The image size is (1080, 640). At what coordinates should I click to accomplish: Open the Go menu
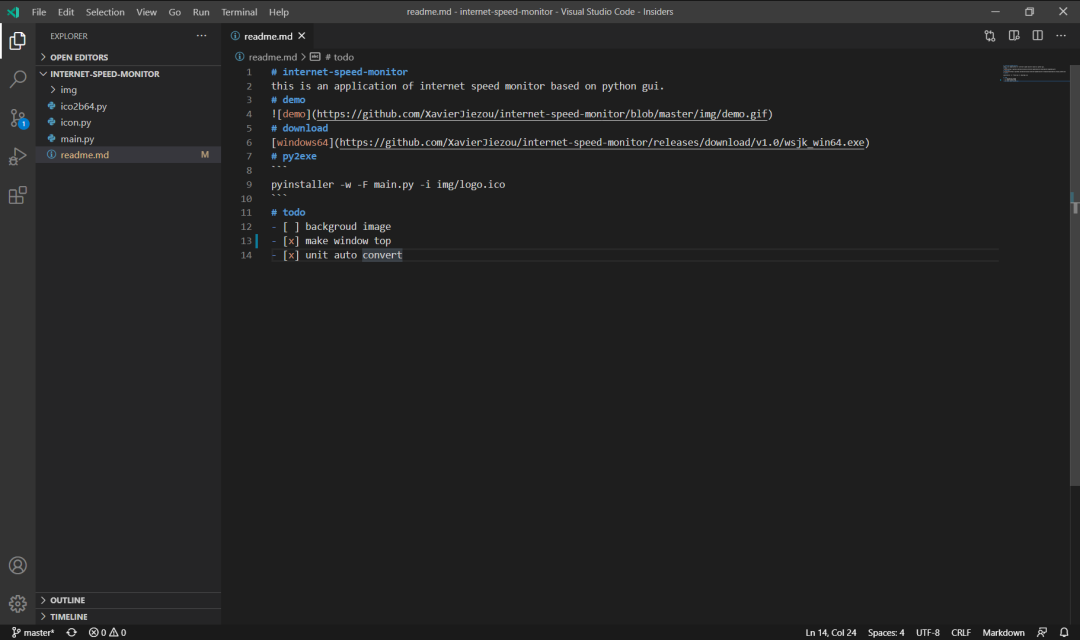[x=175, y=12]
